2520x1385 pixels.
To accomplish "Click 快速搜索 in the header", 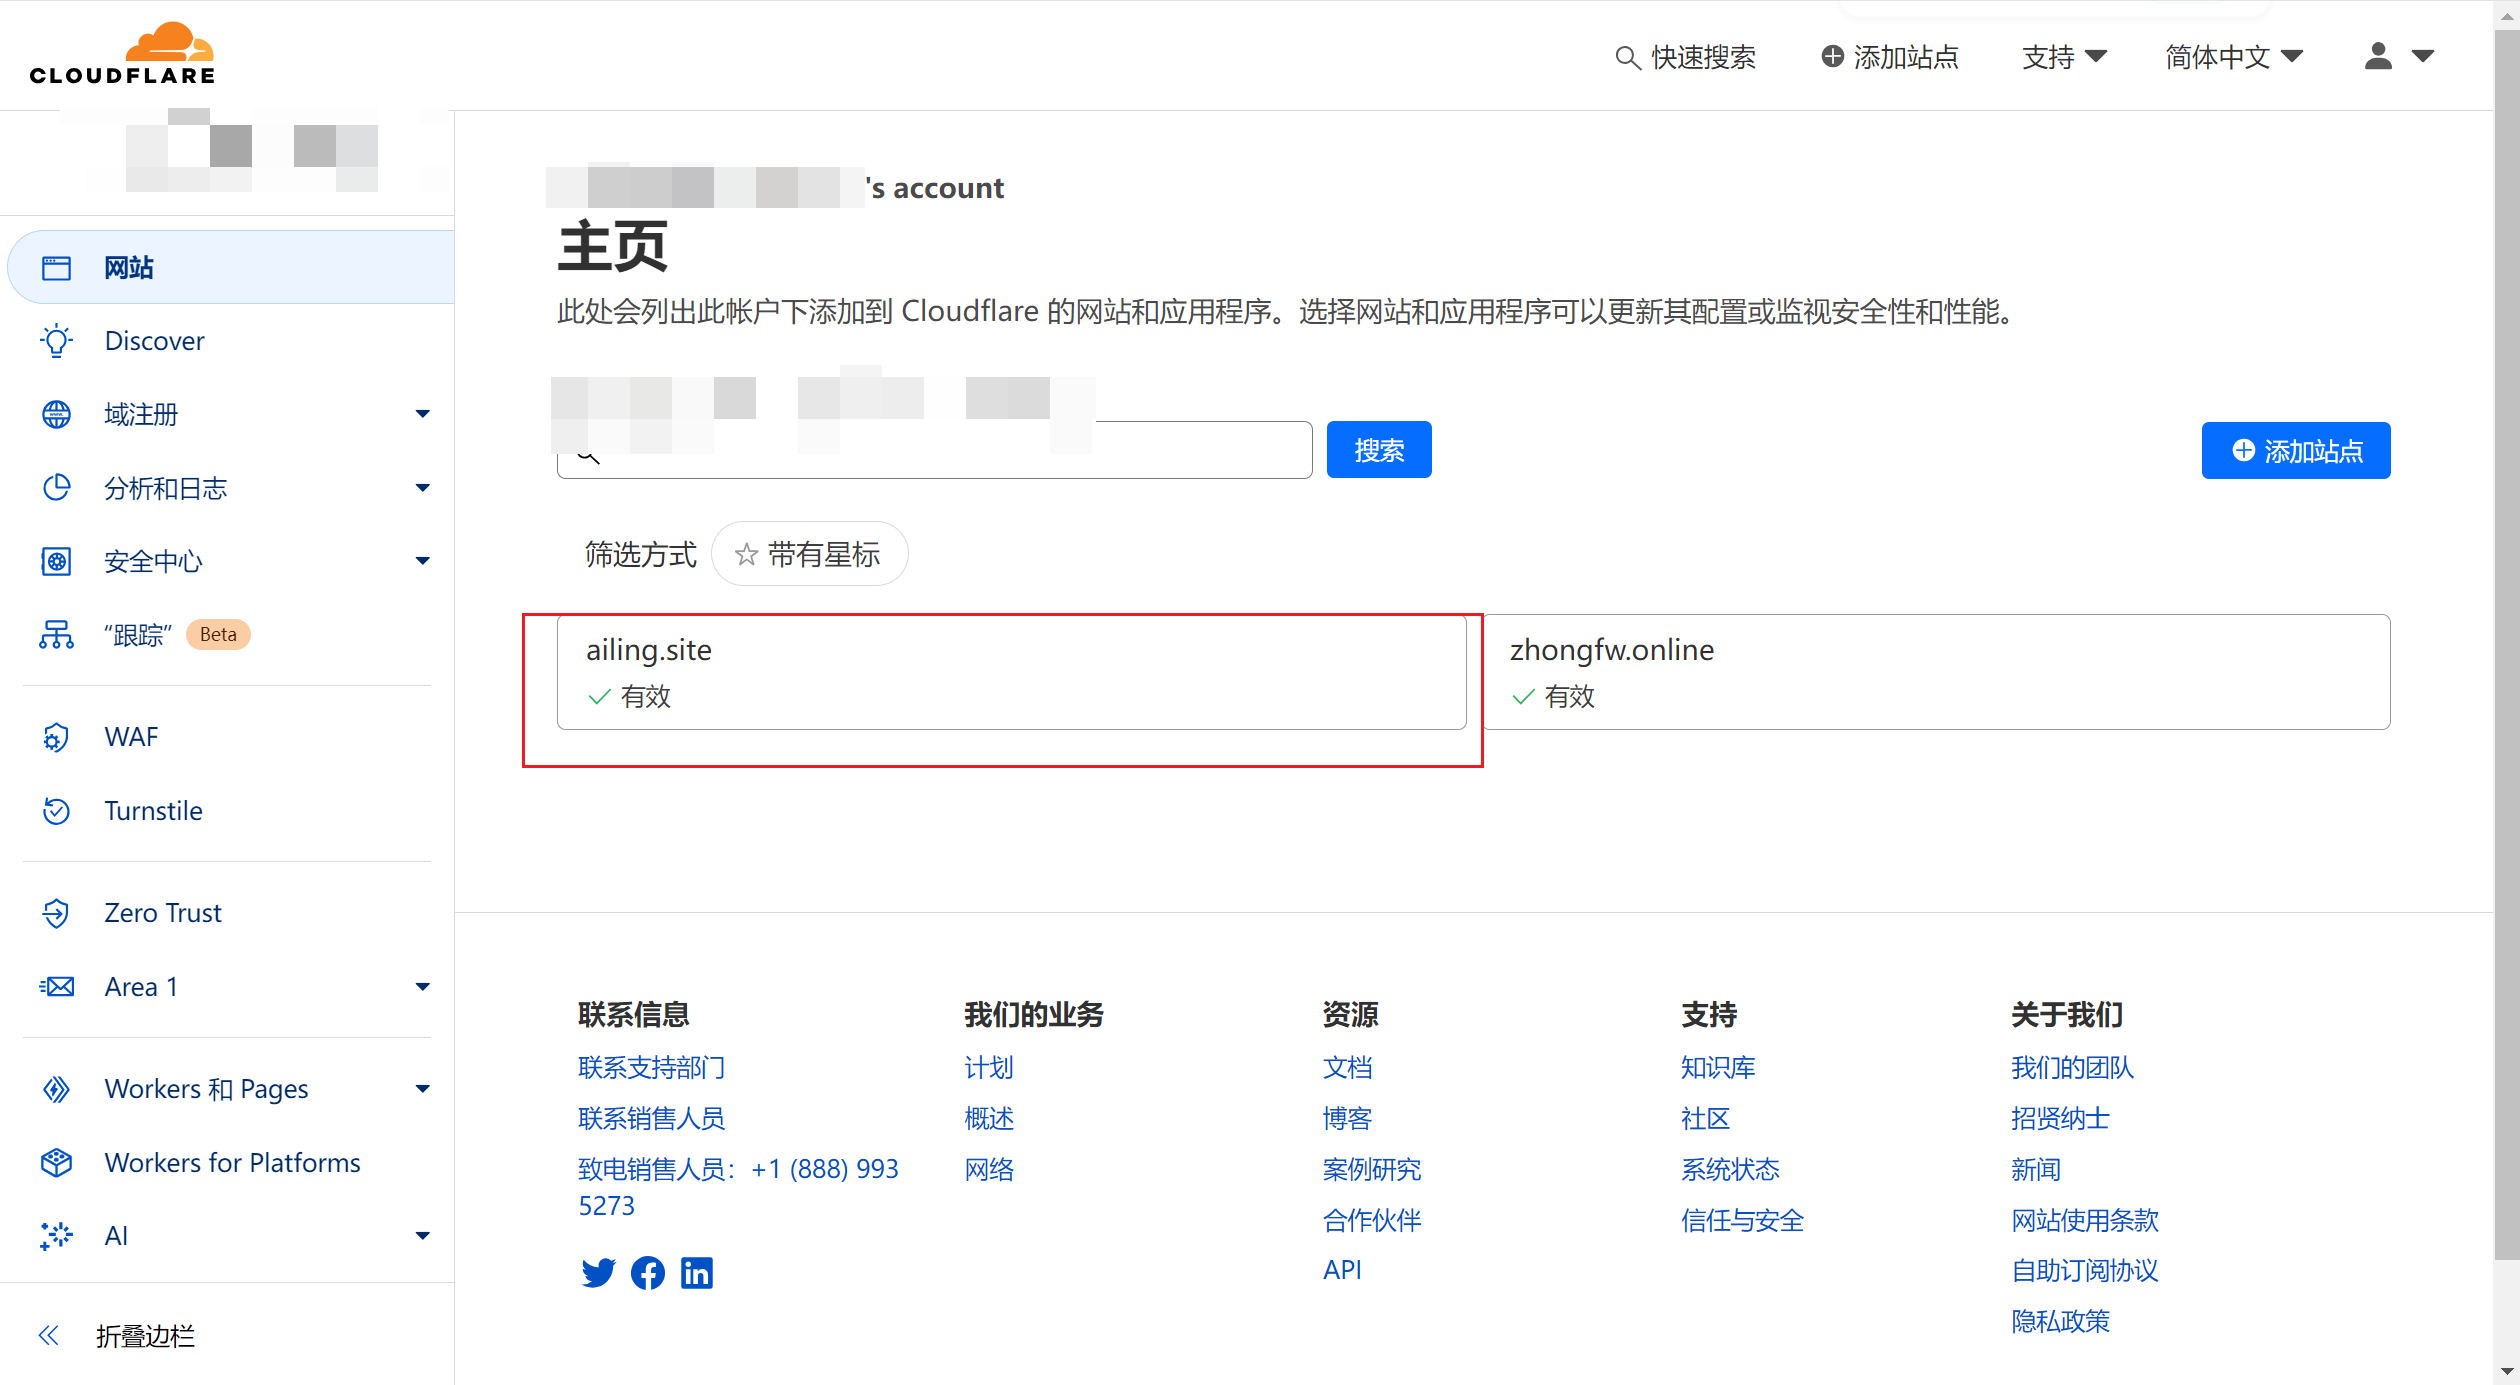I will click(1703, 57).
